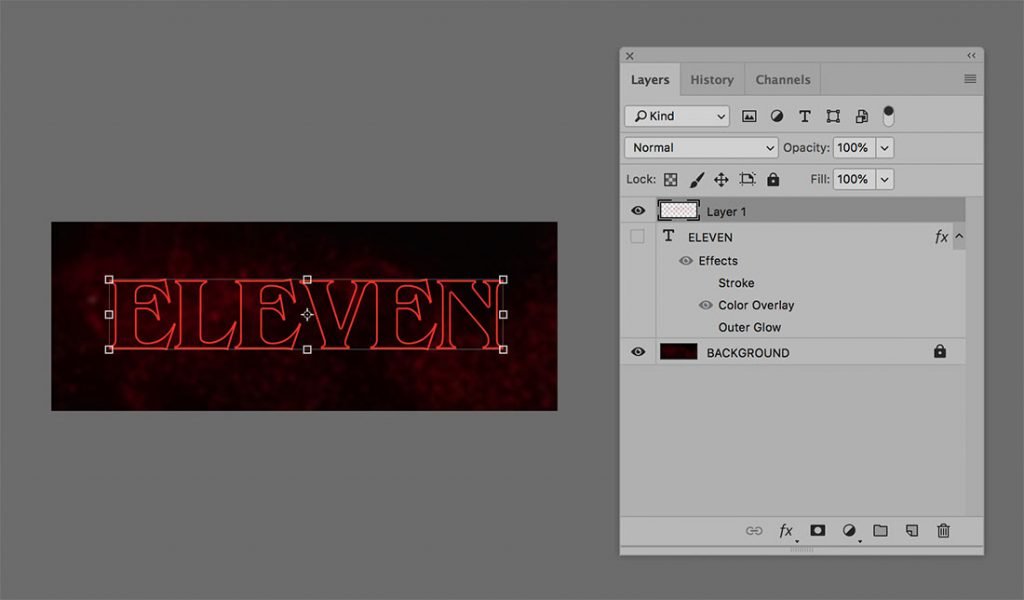
Task: Click the Outer Glow effect entry
Action: click(x=749, y=327)
